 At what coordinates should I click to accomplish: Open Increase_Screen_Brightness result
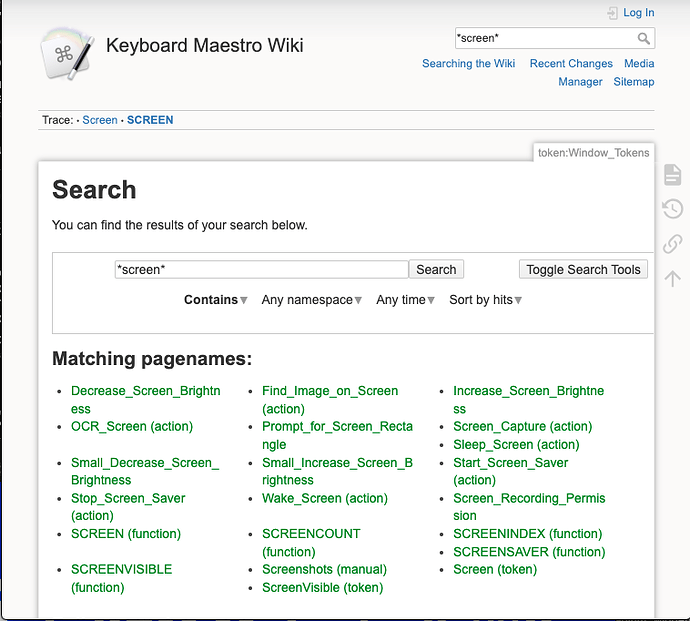(x=529, y=400)
